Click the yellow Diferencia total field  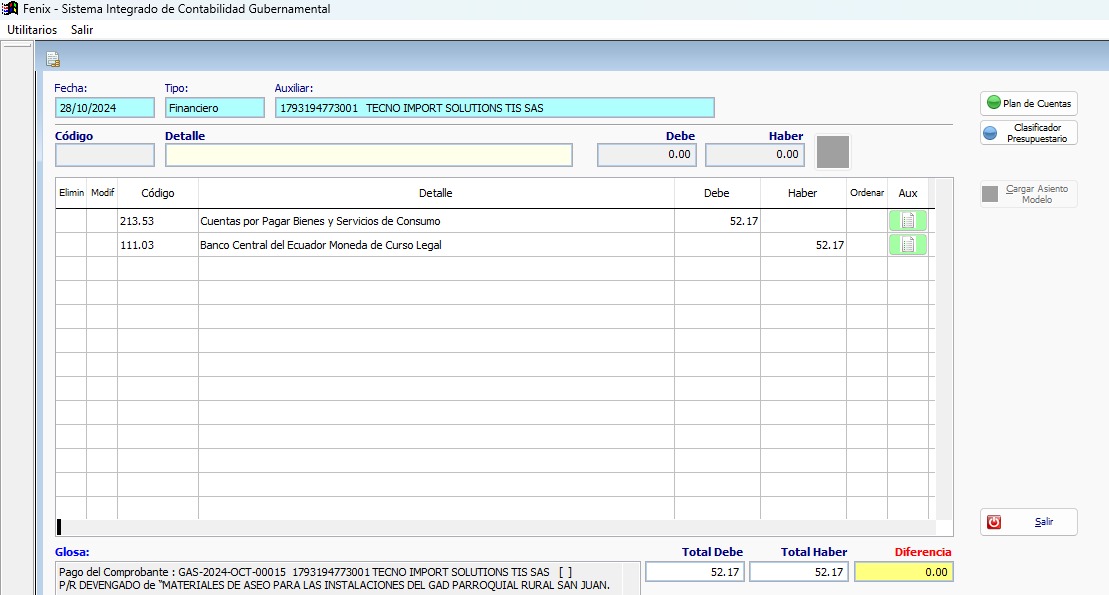point(904,572)
